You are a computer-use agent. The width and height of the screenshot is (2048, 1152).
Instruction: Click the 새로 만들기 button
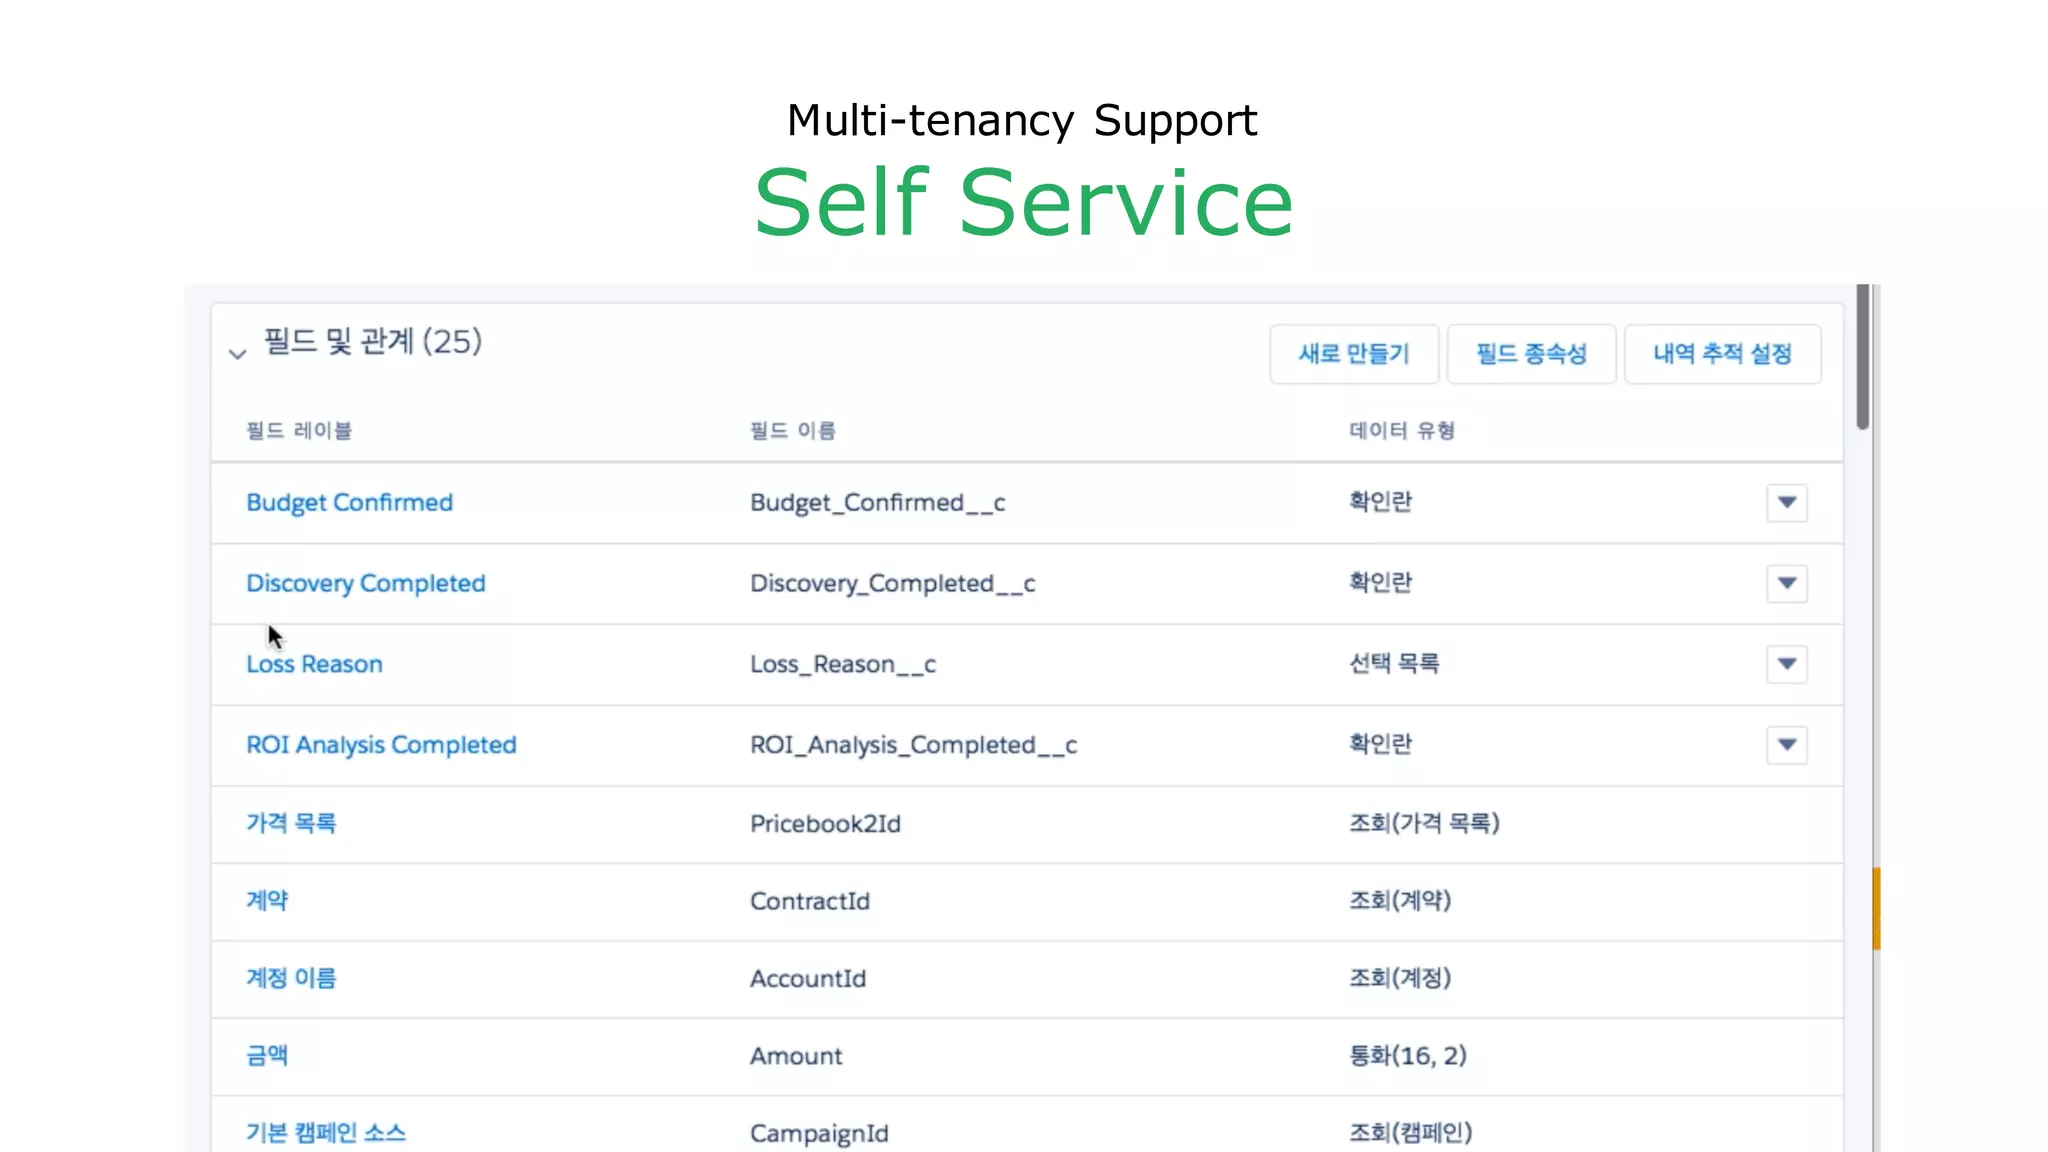tap(1354, 354)
